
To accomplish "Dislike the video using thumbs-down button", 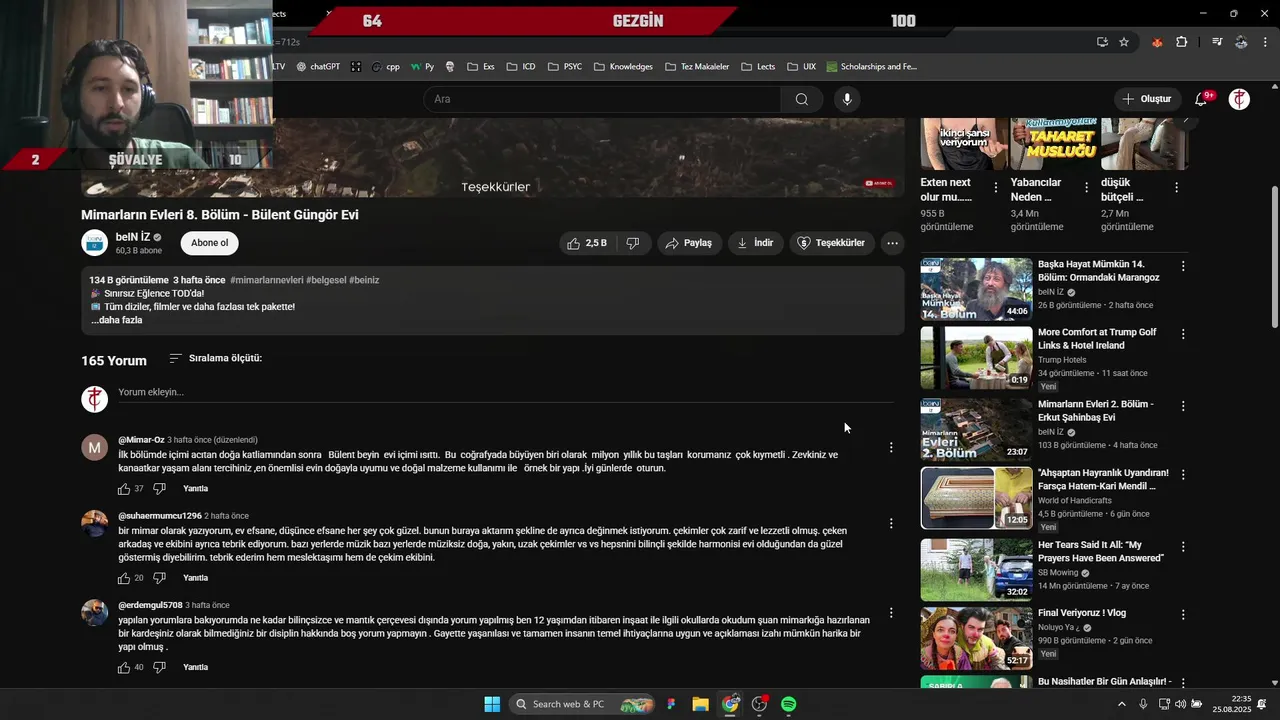I will tap(633, 243).
